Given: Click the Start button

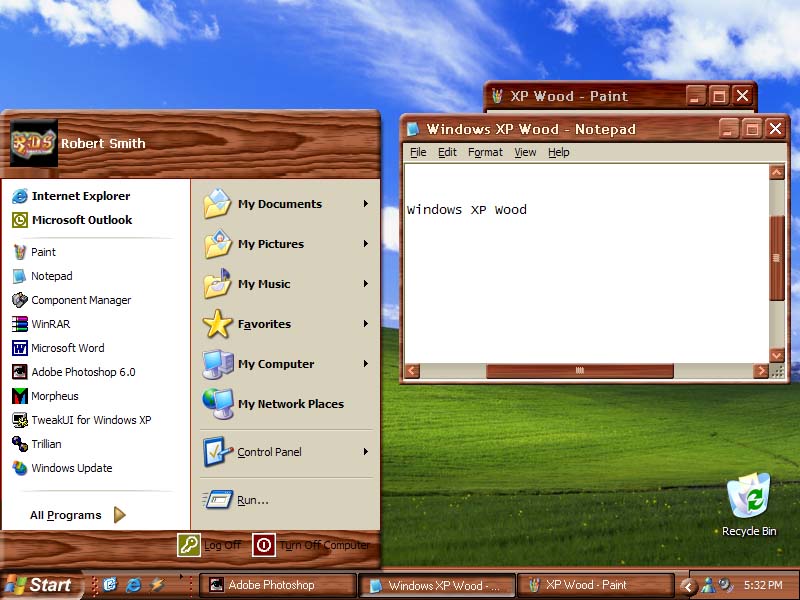Looking at the screenshot, I should click(x=40, y=585).
